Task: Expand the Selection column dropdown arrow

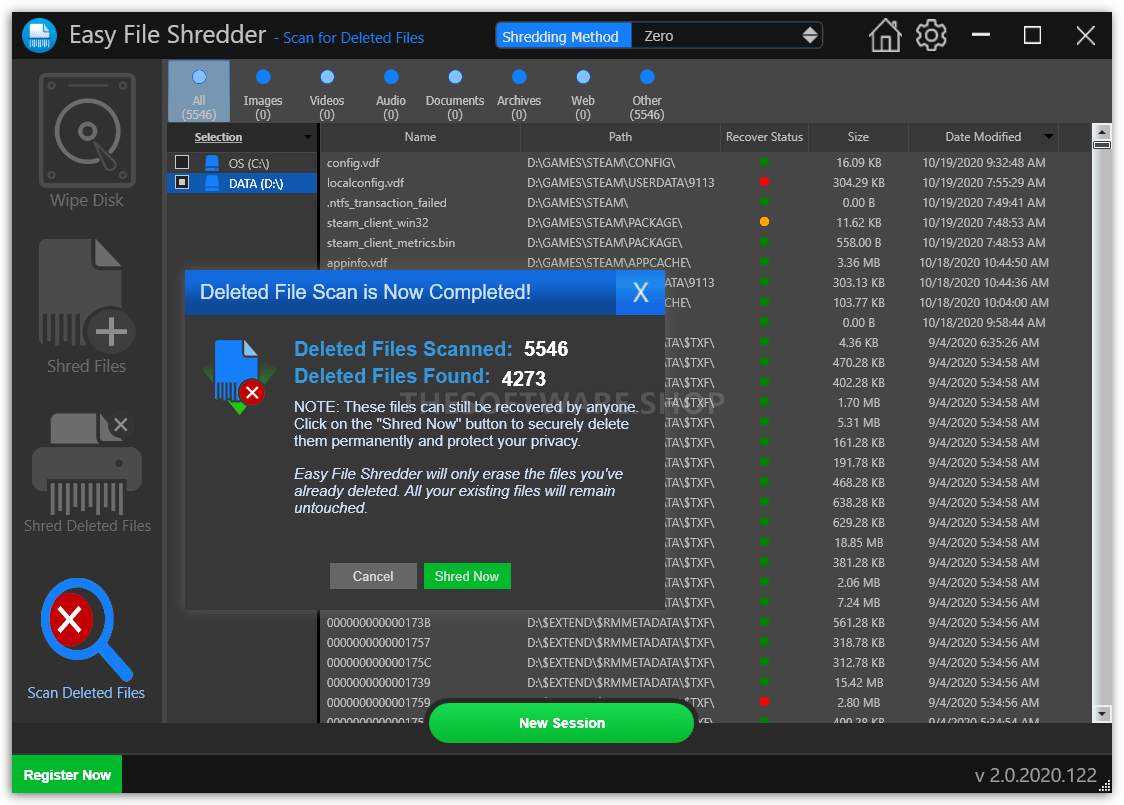Action: pyautogui.click(x=308, y=137)
